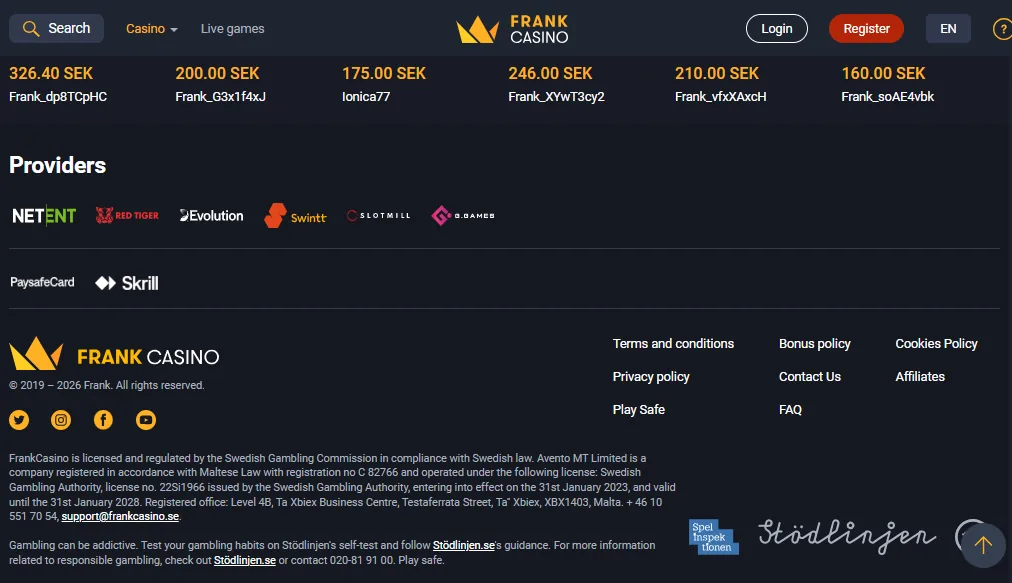This screenshot has width=1012, height=583.
Task: Click the NetEnt provider logo
Action: coord(44,216)
